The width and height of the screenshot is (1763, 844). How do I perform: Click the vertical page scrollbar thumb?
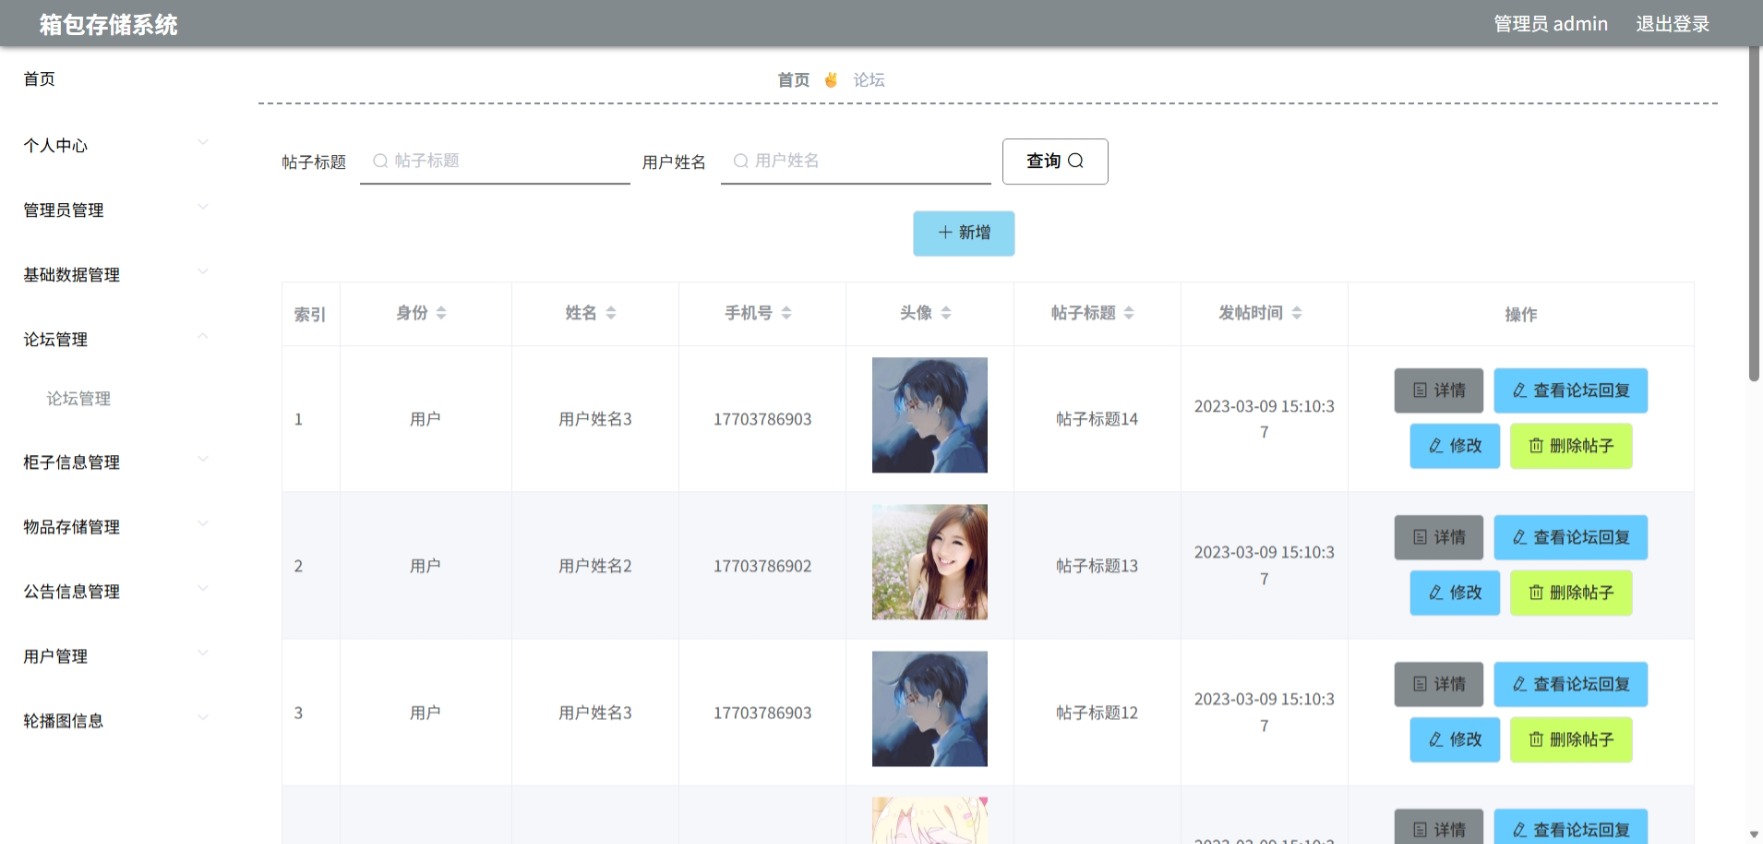(1754, 215)
